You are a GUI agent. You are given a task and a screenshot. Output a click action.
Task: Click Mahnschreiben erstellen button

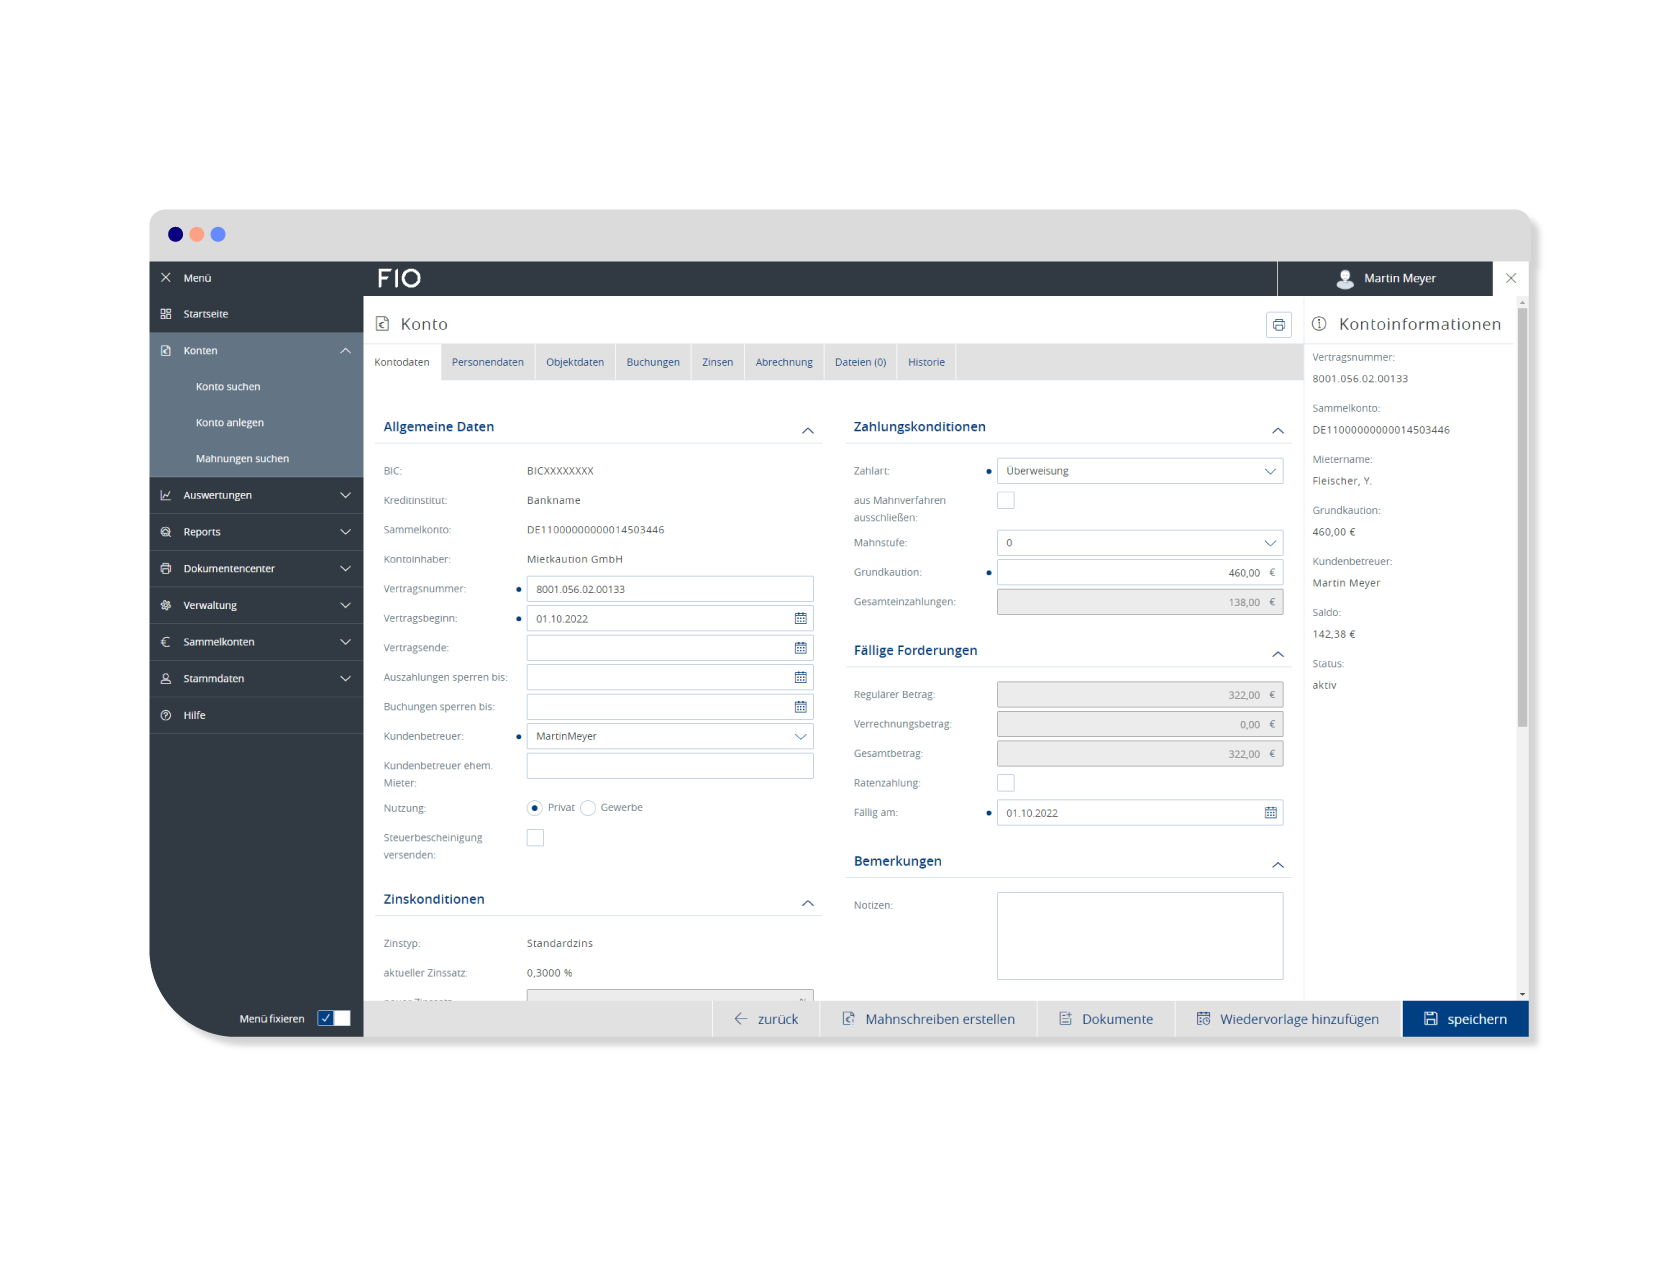929,1019
